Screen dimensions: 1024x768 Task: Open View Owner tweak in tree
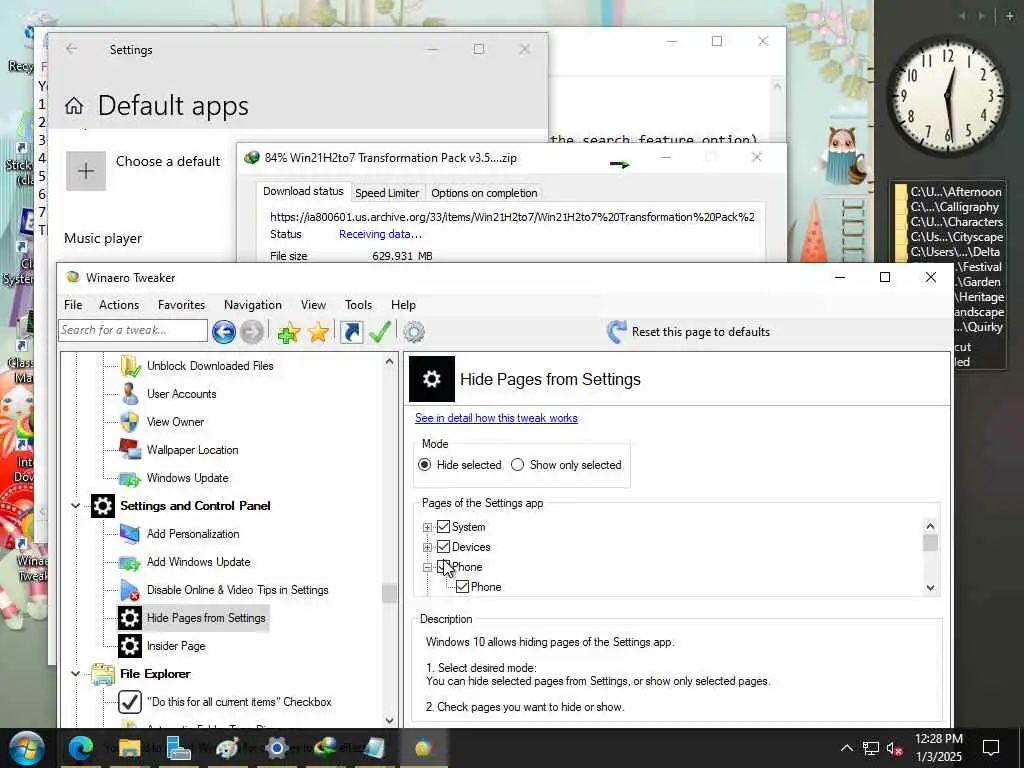click(175, 422)
